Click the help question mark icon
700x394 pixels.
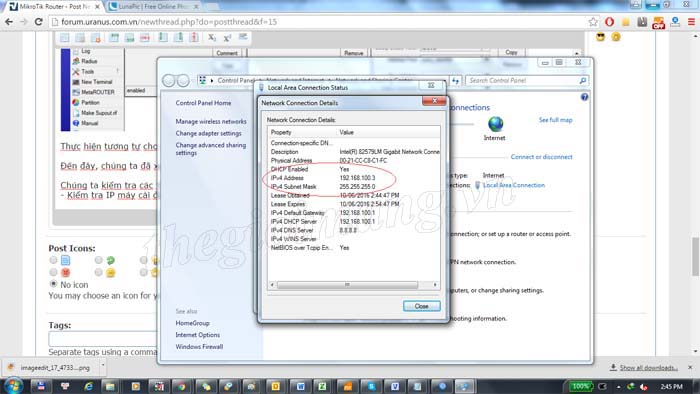click(584, 97)
